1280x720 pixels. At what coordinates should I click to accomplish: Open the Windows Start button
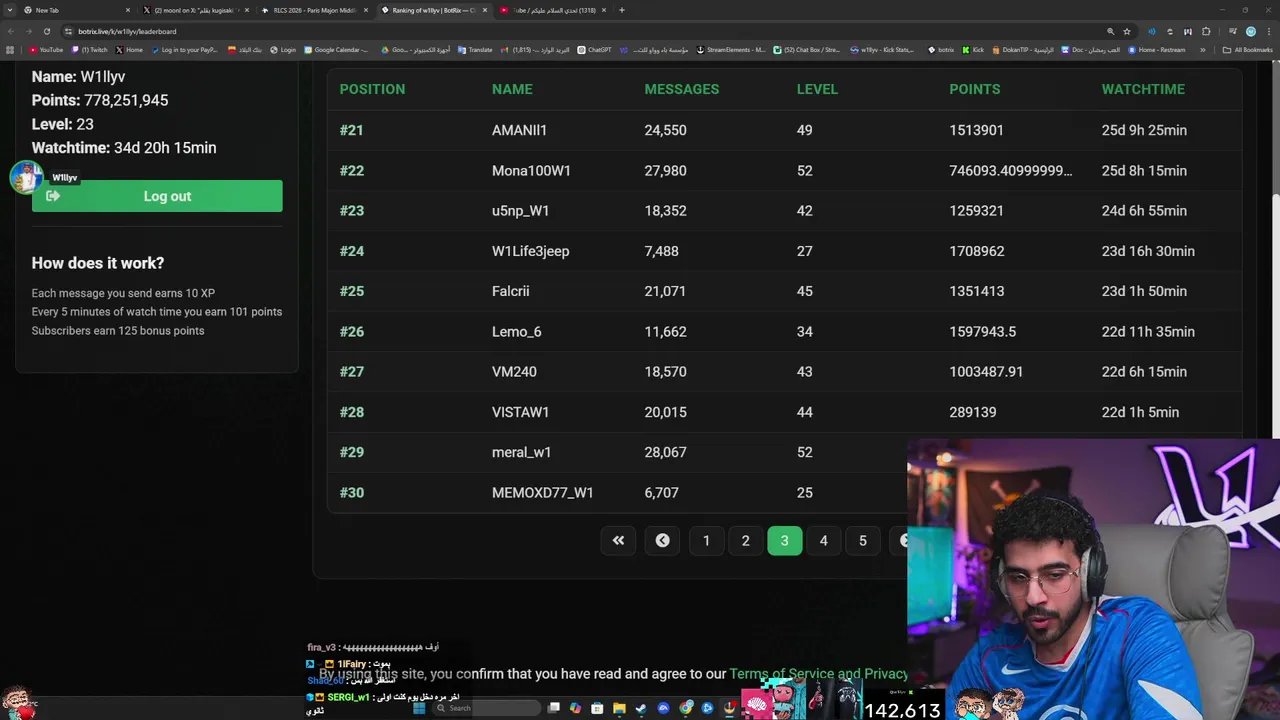click(419, 708)
